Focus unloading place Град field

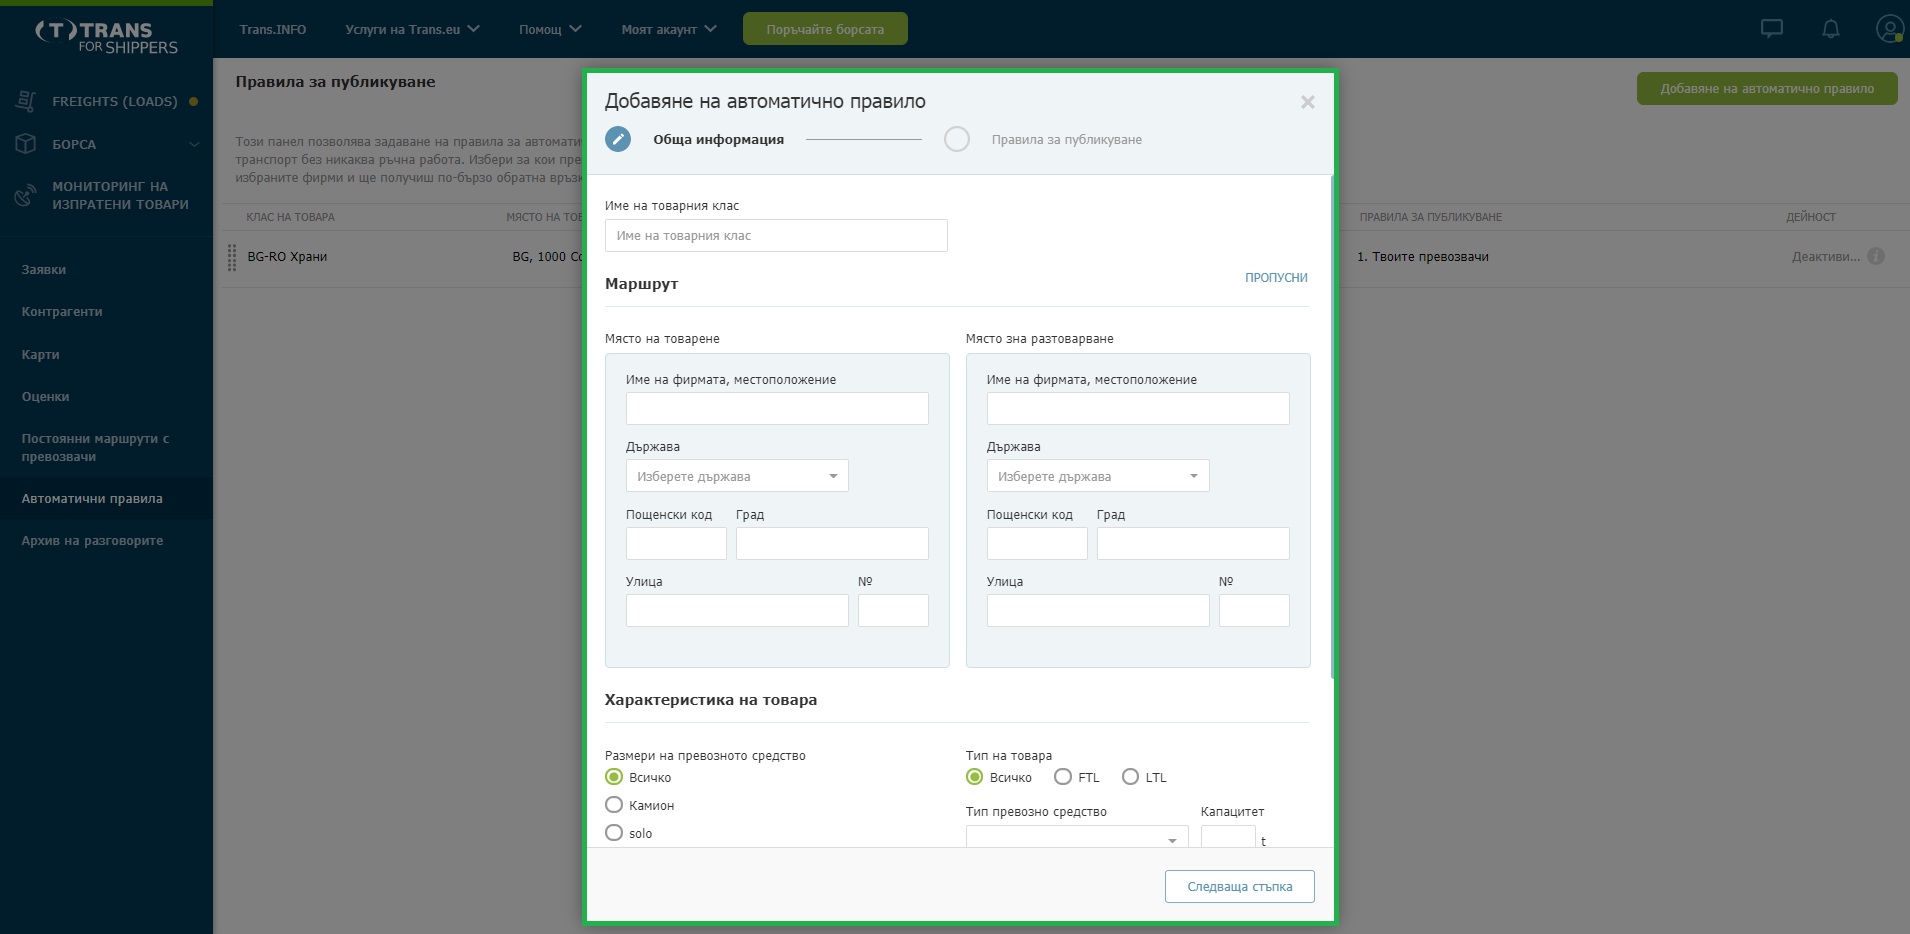(x=1193, y=543)
